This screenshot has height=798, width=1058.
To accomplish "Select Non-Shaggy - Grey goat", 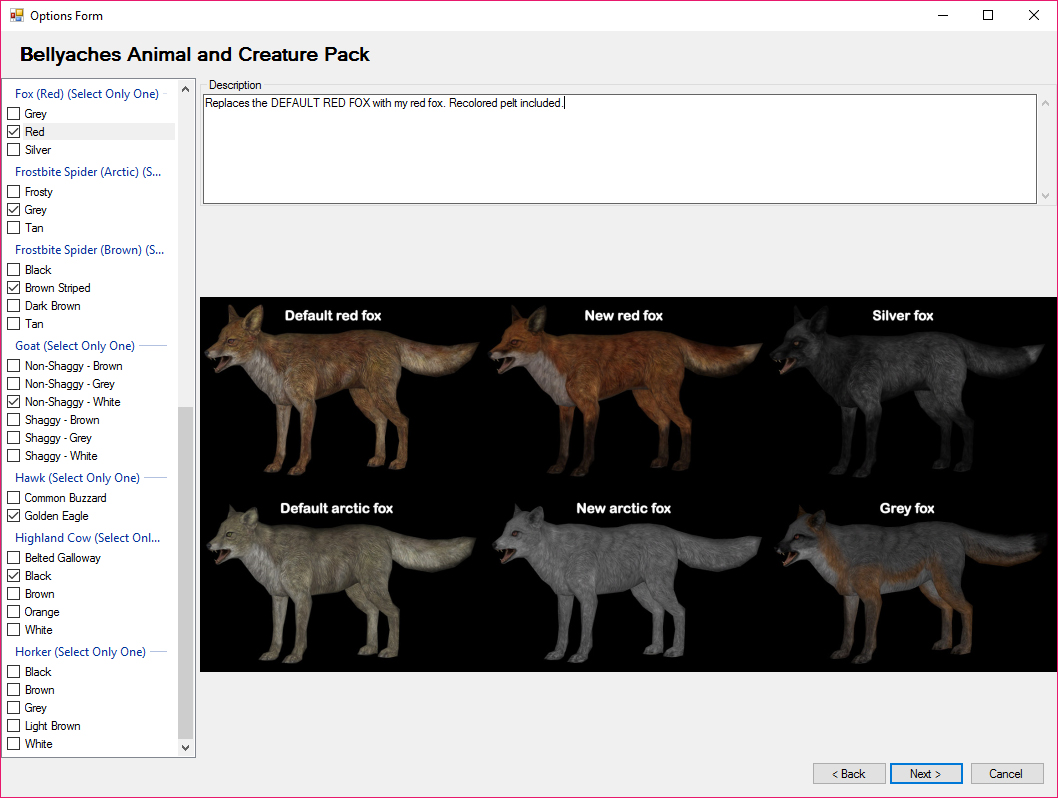I will tap(13, 384).
